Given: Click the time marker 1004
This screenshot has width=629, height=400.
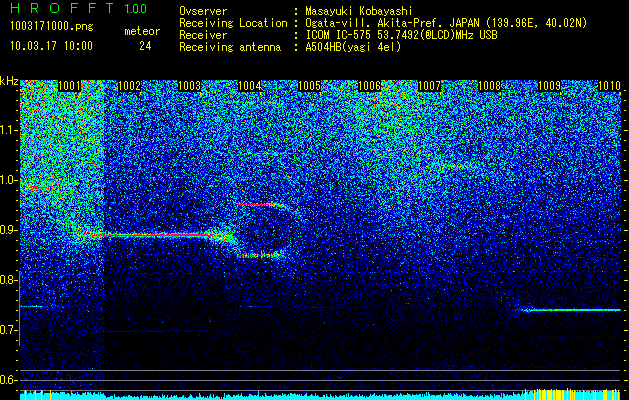Looking at the screenshot, I should point(250,86).
